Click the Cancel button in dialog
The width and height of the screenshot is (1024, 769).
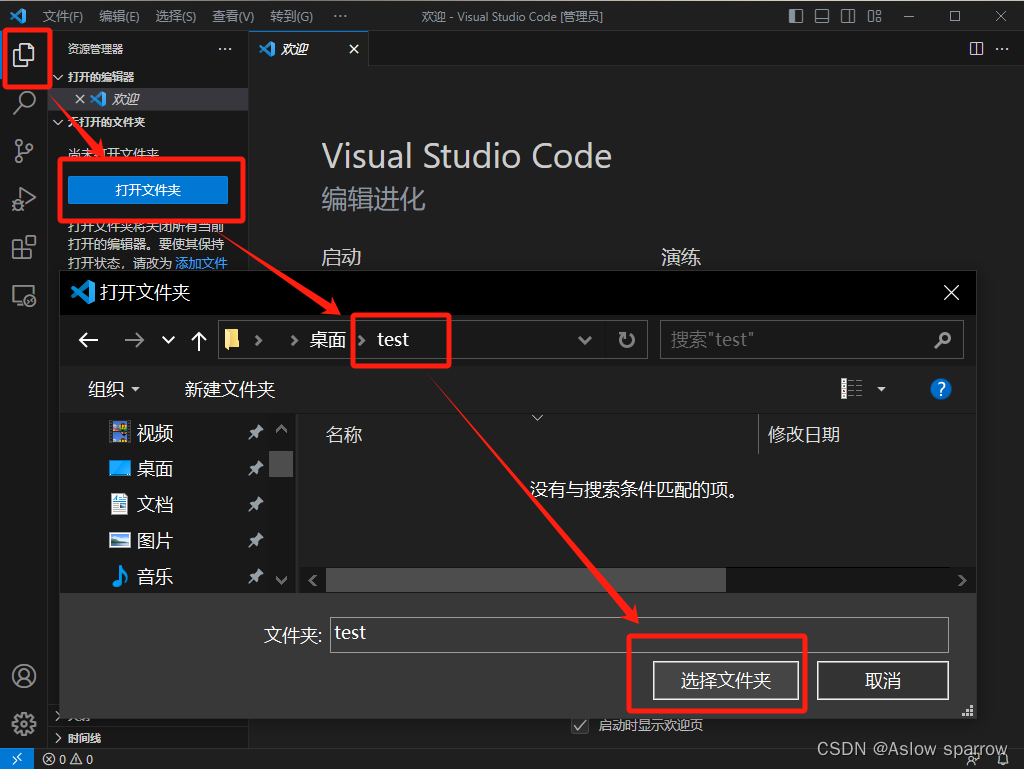coord(882,680)
